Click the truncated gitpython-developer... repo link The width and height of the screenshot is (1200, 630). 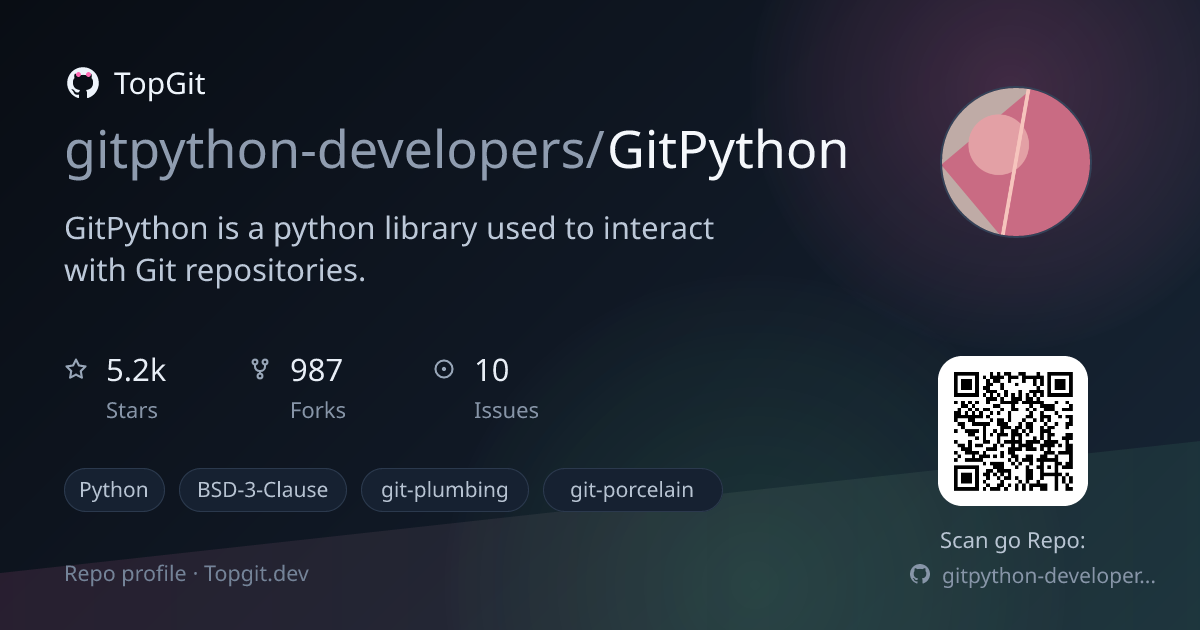(x=1049, y=576)
